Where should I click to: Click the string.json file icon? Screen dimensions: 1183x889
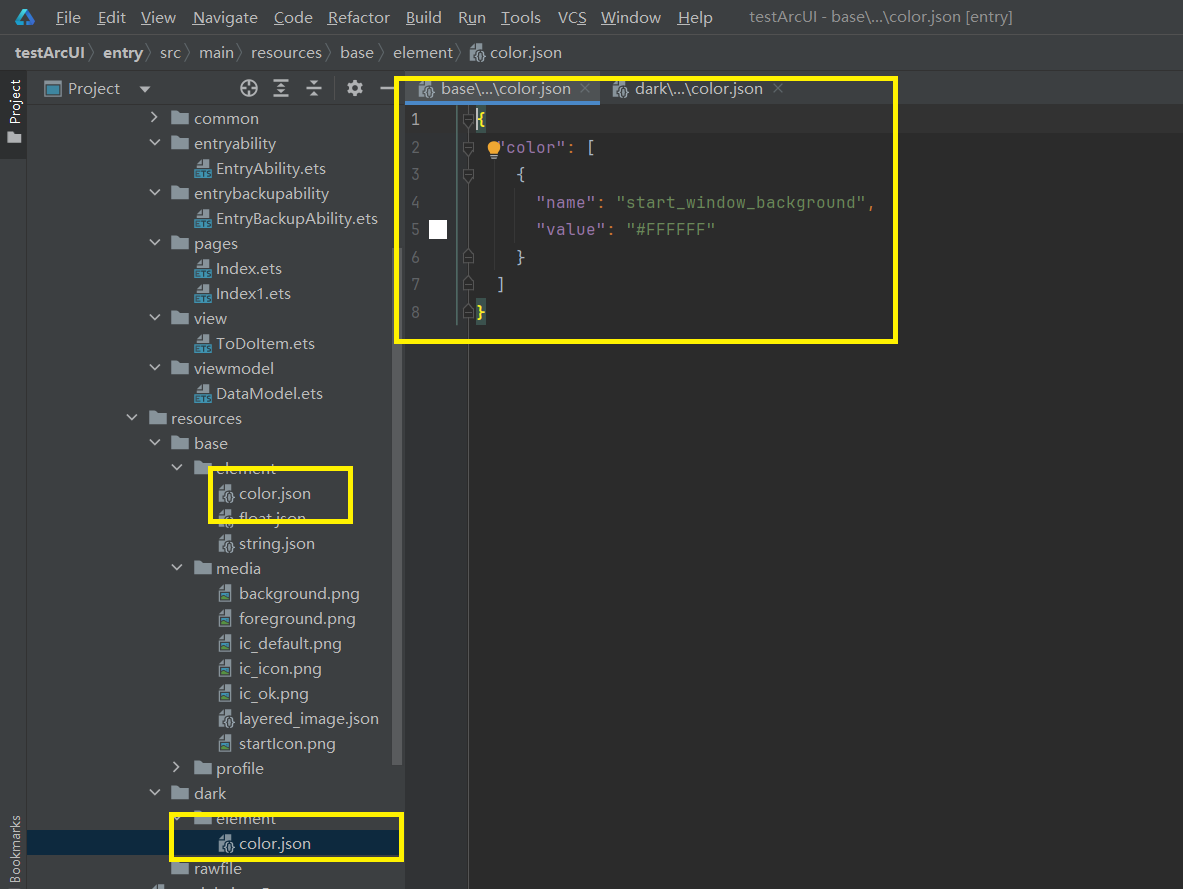(226, 544)
